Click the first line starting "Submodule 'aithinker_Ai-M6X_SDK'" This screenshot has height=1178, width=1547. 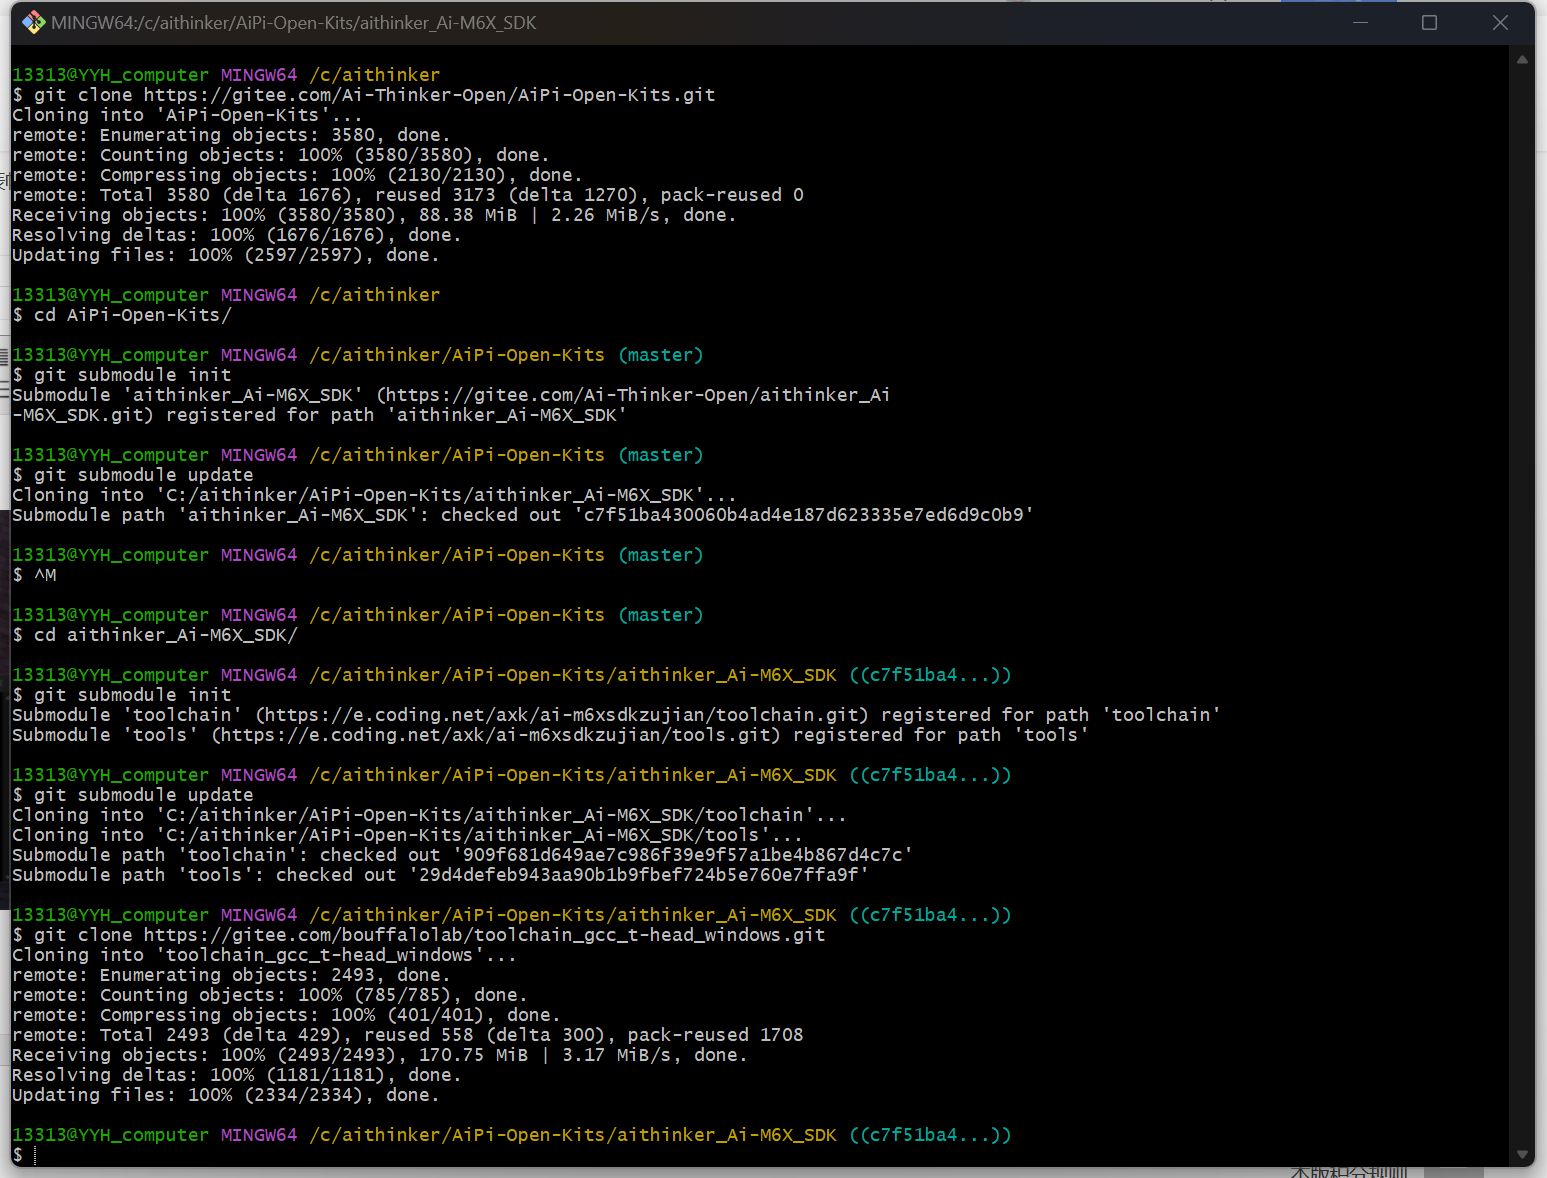tap(451, 395)
